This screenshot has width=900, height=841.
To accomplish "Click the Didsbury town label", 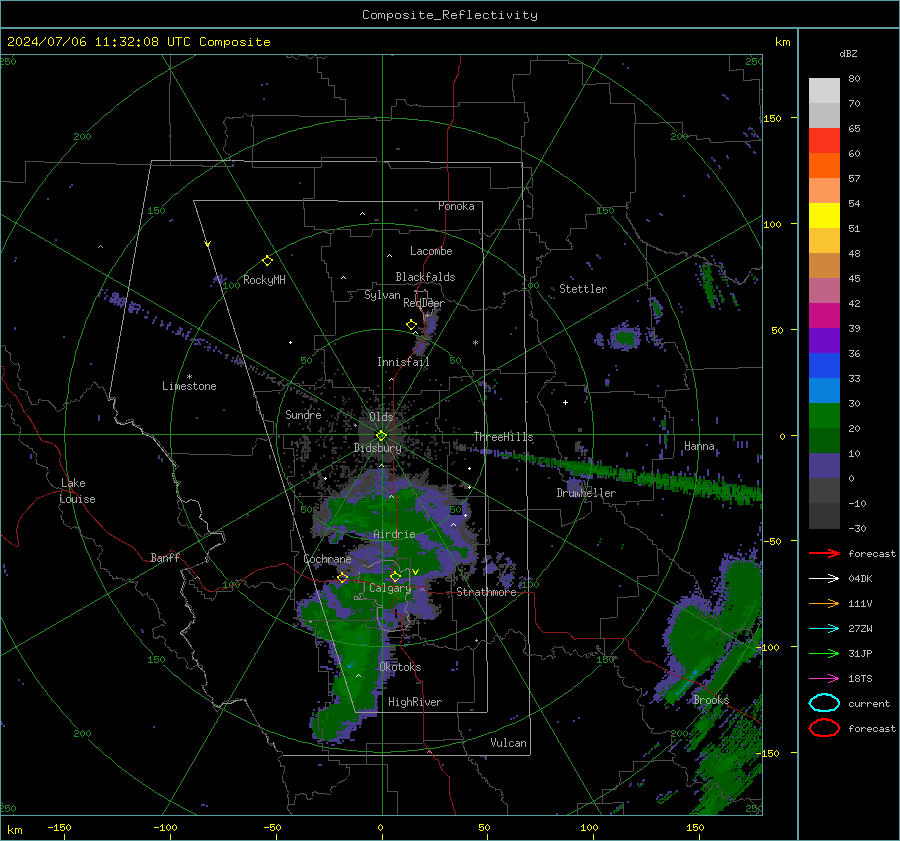I will point(377,448).
